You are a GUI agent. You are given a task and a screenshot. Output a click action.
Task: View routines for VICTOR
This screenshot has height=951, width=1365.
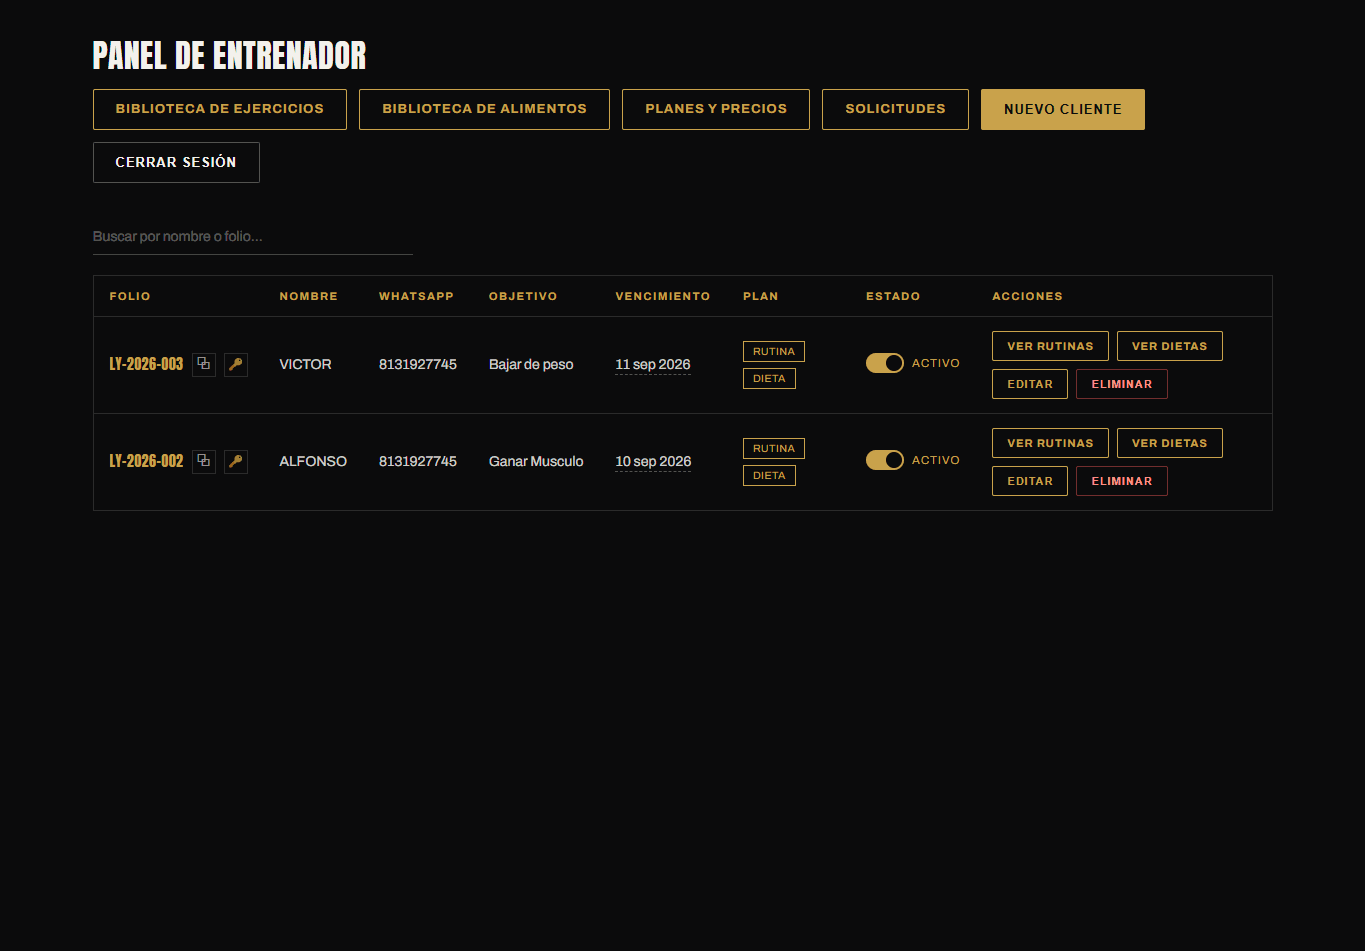[1050, 346]
